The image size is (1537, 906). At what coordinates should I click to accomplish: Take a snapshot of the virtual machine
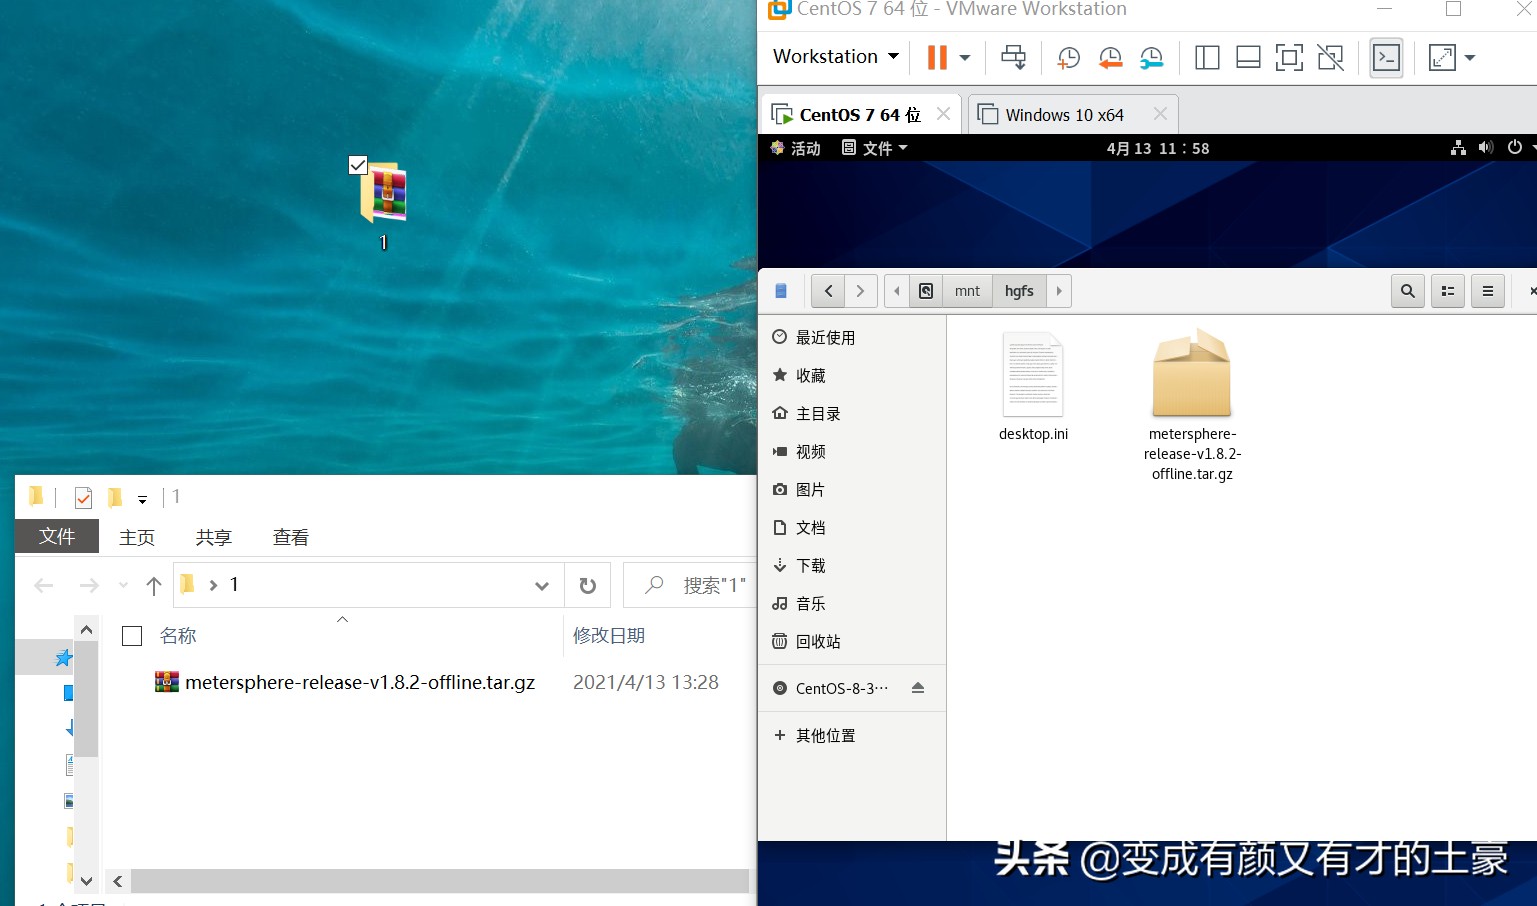(1068, 58)
